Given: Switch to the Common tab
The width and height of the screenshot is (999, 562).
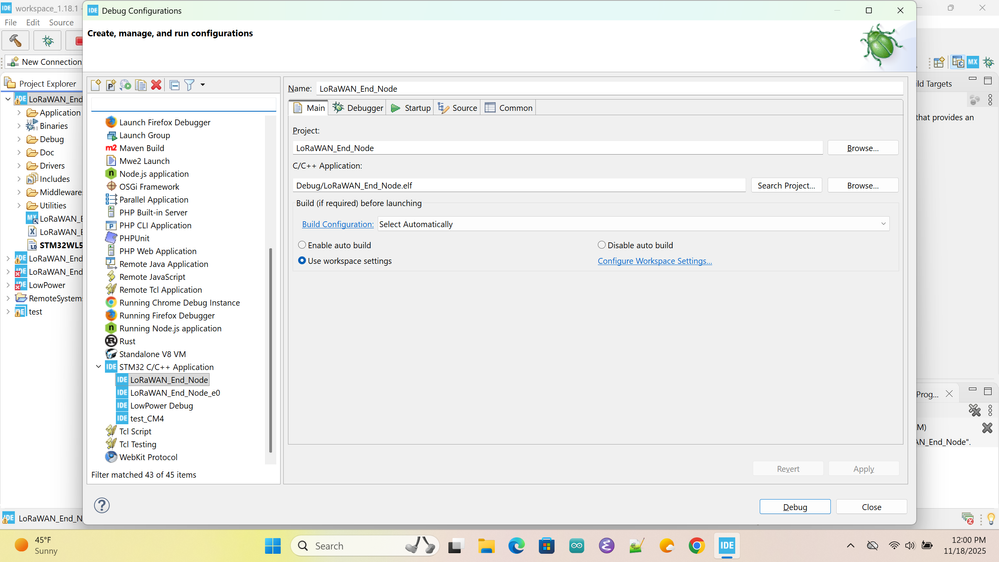Looking at the screenshot, I should [x=509, y=108].
